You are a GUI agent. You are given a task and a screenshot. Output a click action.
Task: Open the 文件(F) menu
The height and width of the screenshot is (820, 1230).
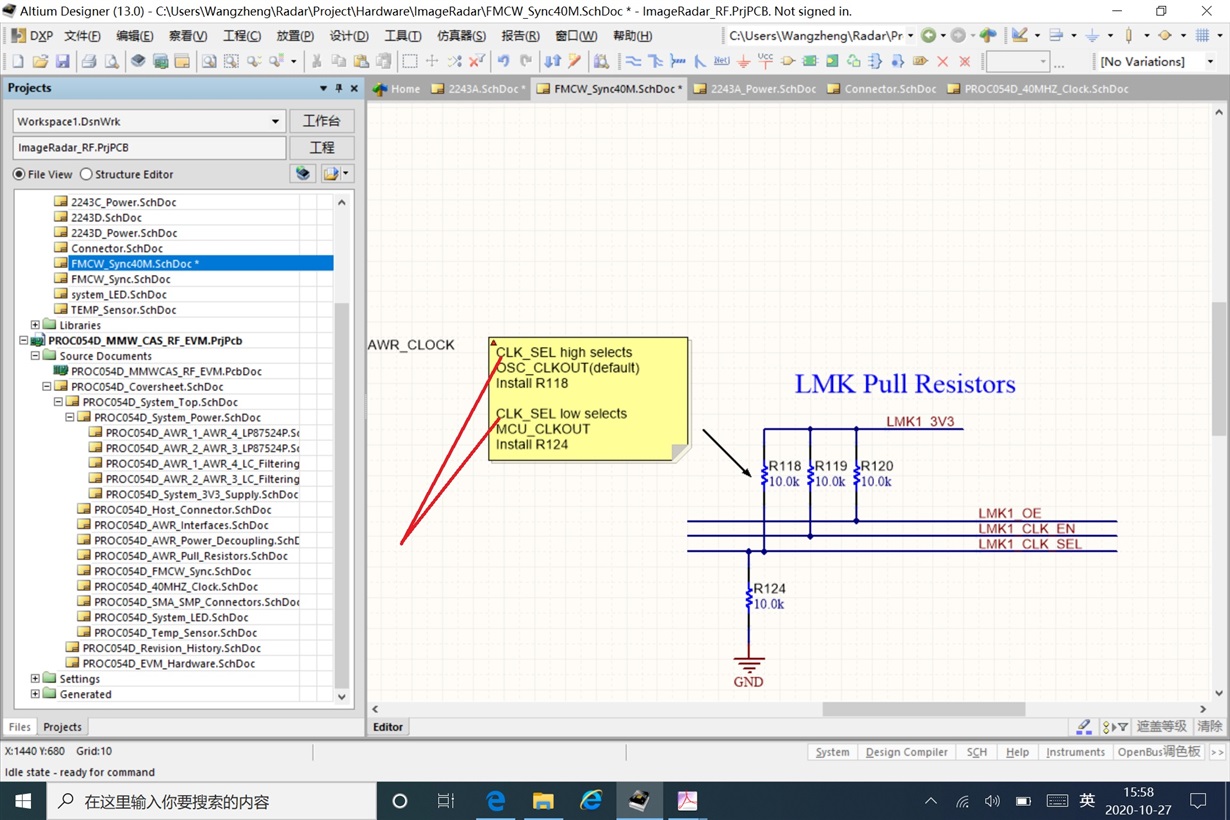point(82,35)
